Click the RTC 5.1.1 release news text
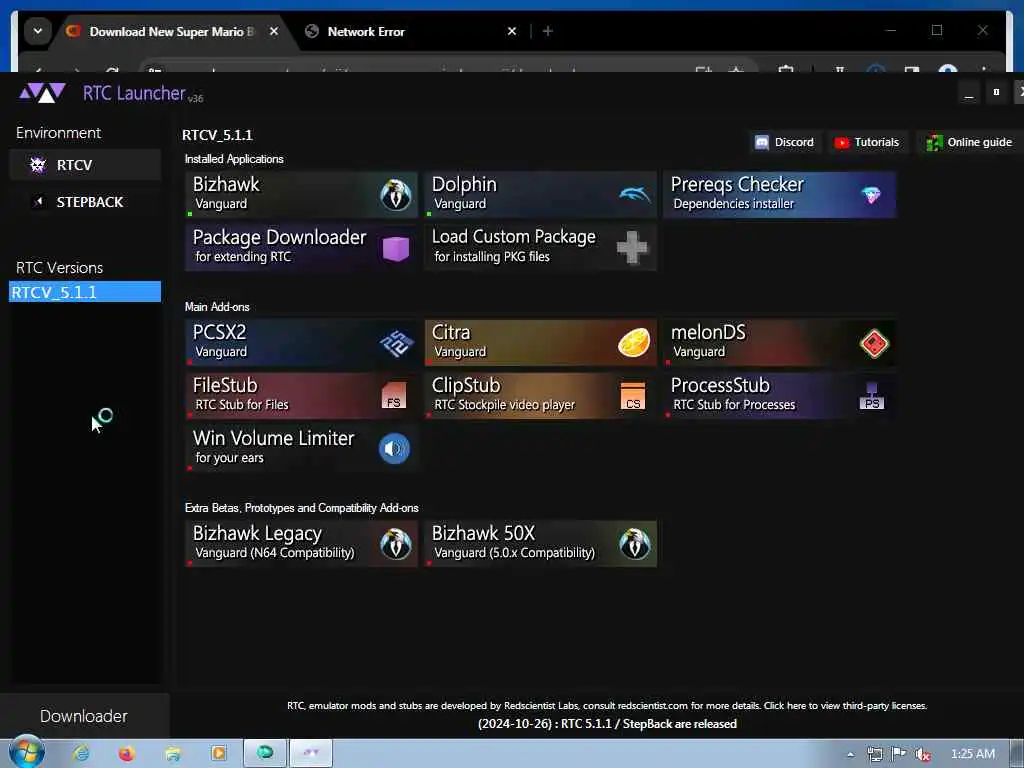Image resolution: width=1024 pixels, height=768 pixels. 607,724
